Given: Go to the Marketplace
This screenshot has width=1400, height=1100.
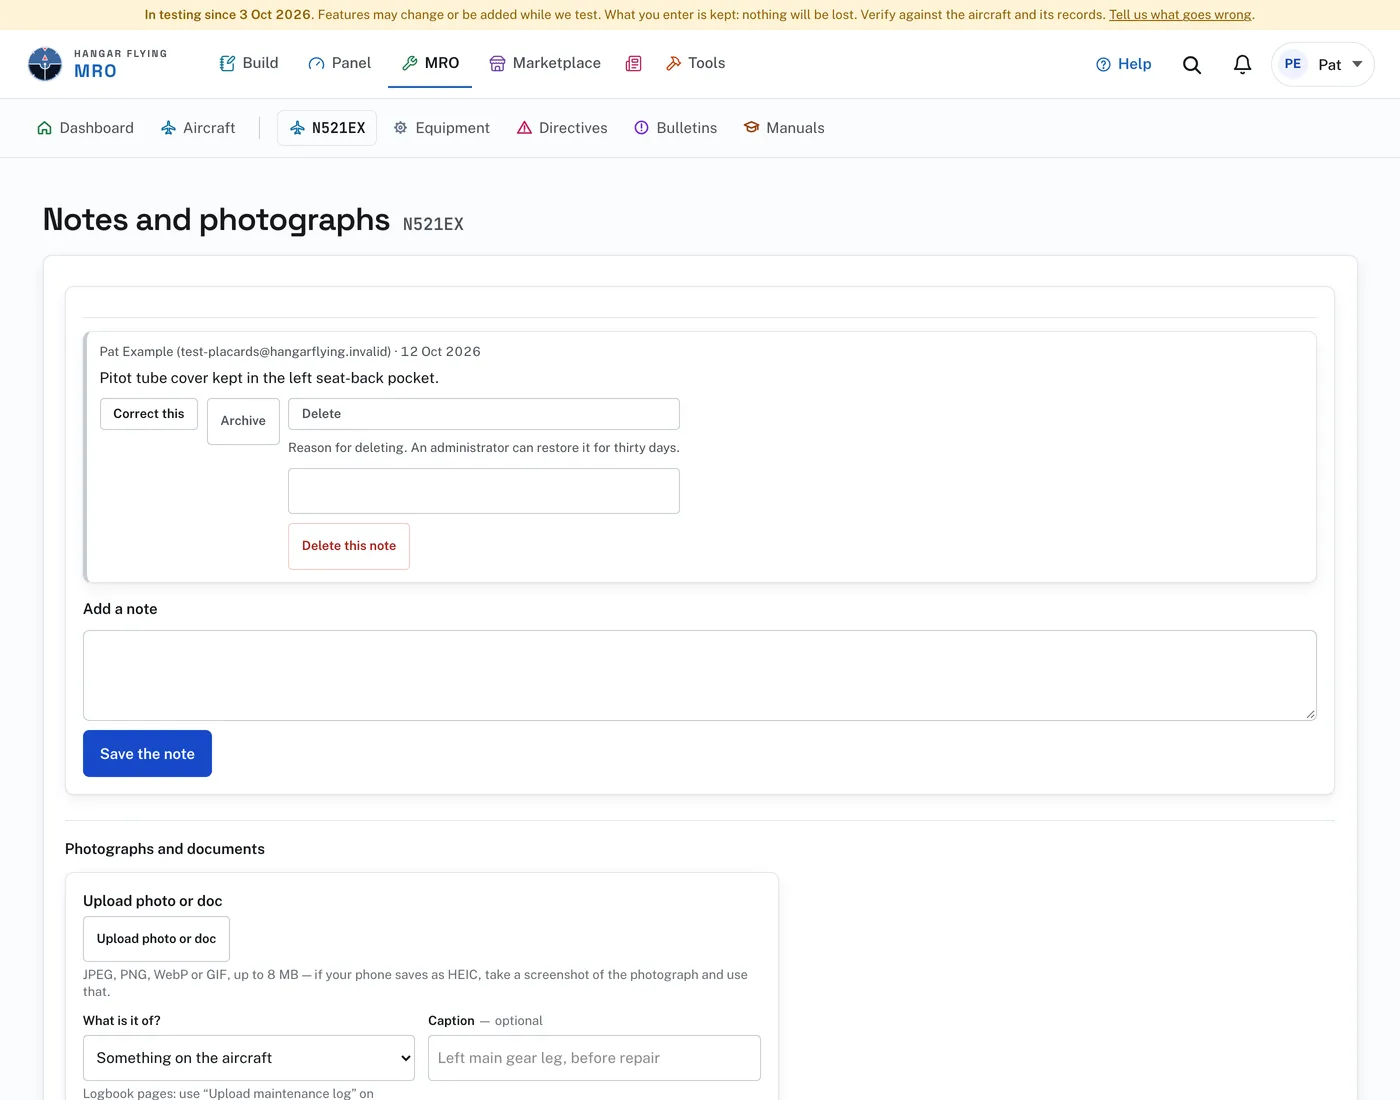Looking at the screenshot, I should tap(545, 63).
